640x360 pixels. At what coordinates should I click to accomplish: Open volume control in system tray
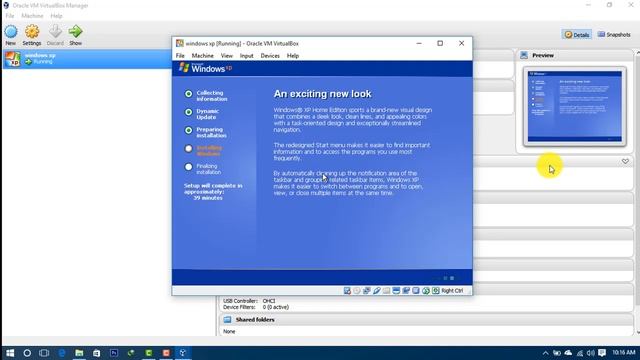click(591, 353)
